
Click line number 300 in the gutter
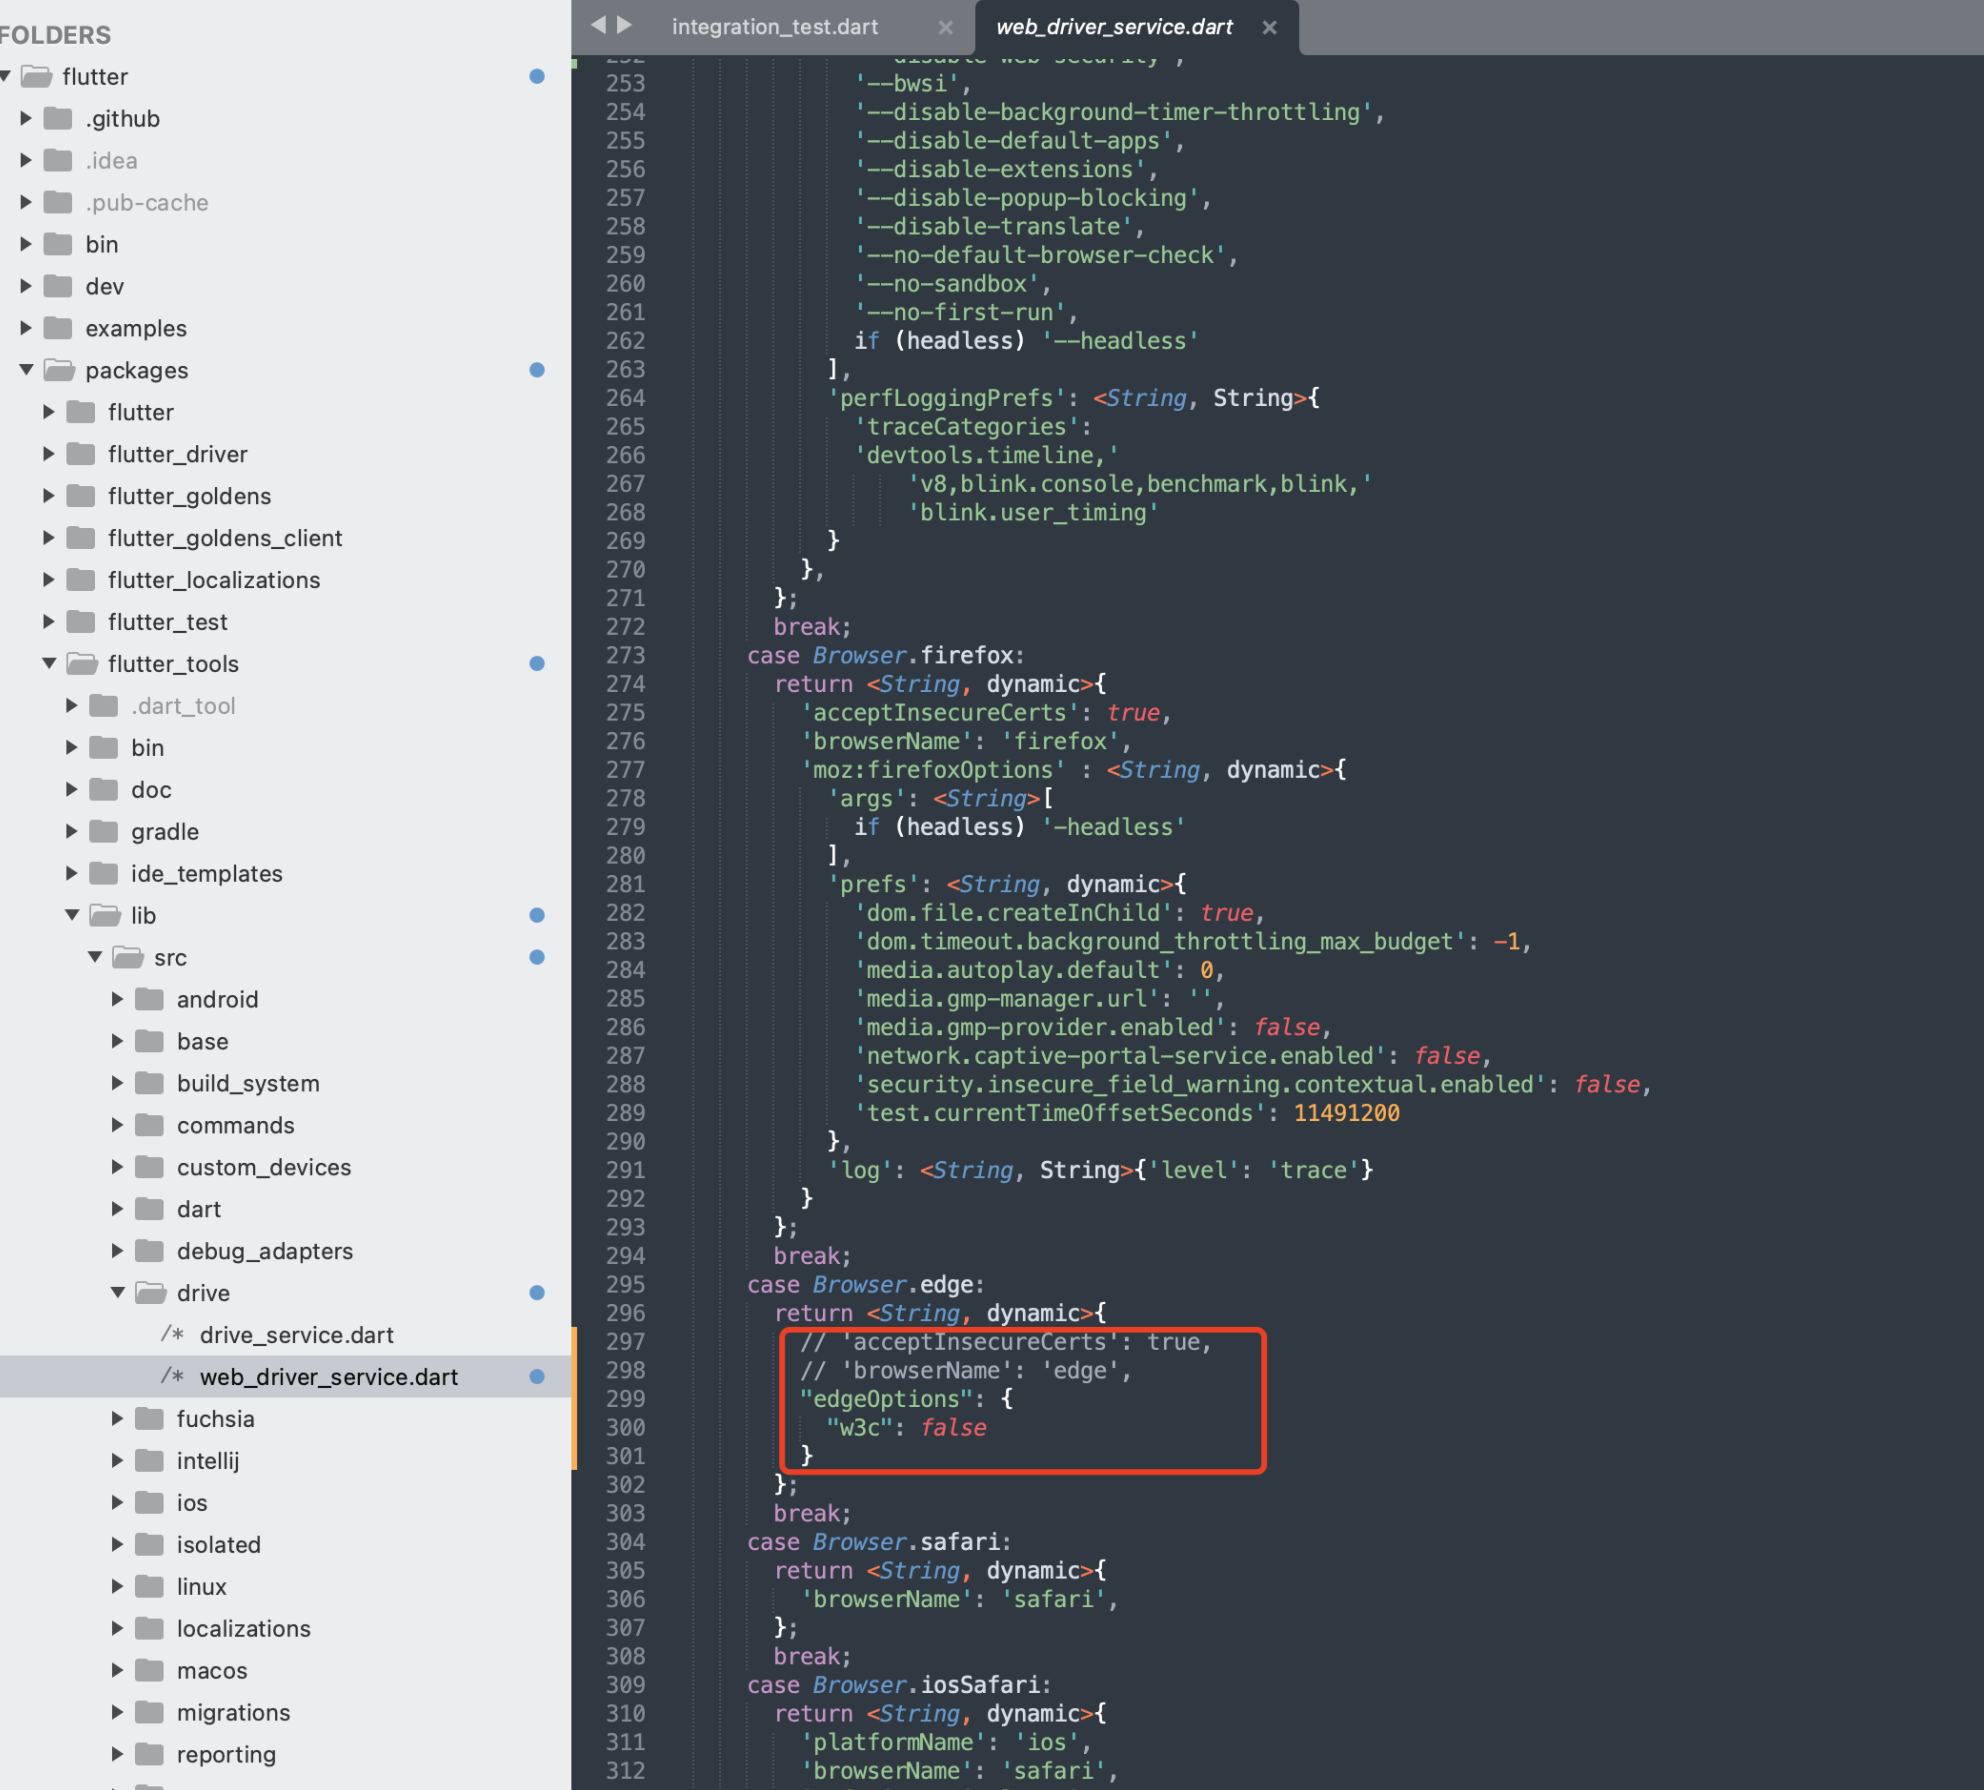tap(624, 1428)
